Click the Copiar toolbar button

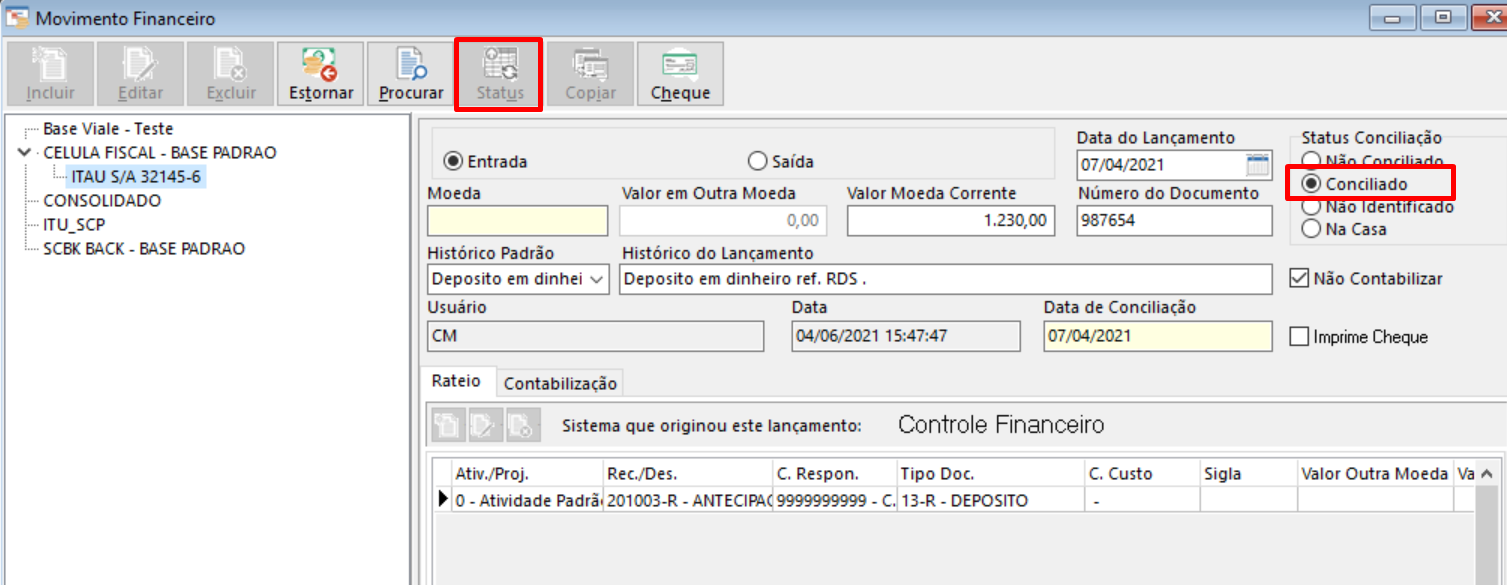point(590,74)
